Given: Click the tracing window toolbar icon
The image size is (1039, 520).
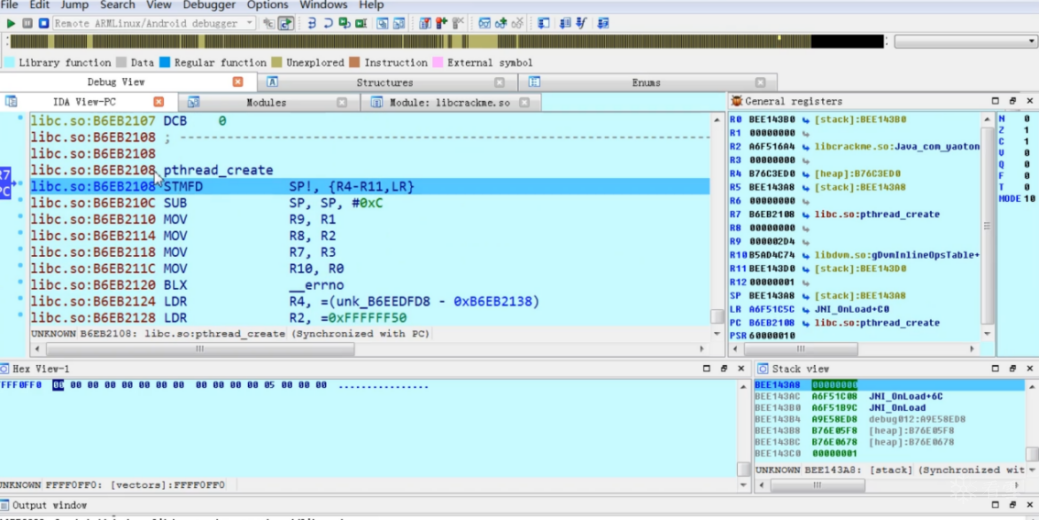Looking at the screenshot, I should (x=565, y=23).
